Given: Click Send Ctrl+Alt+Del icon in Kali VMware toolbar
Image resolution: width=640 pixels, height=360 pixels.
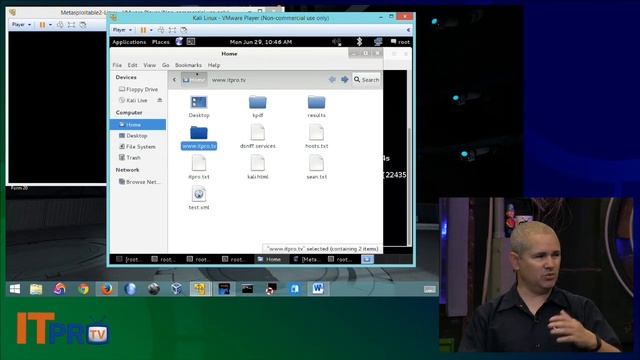Looking at the screenshot, I should click(161, 30).
